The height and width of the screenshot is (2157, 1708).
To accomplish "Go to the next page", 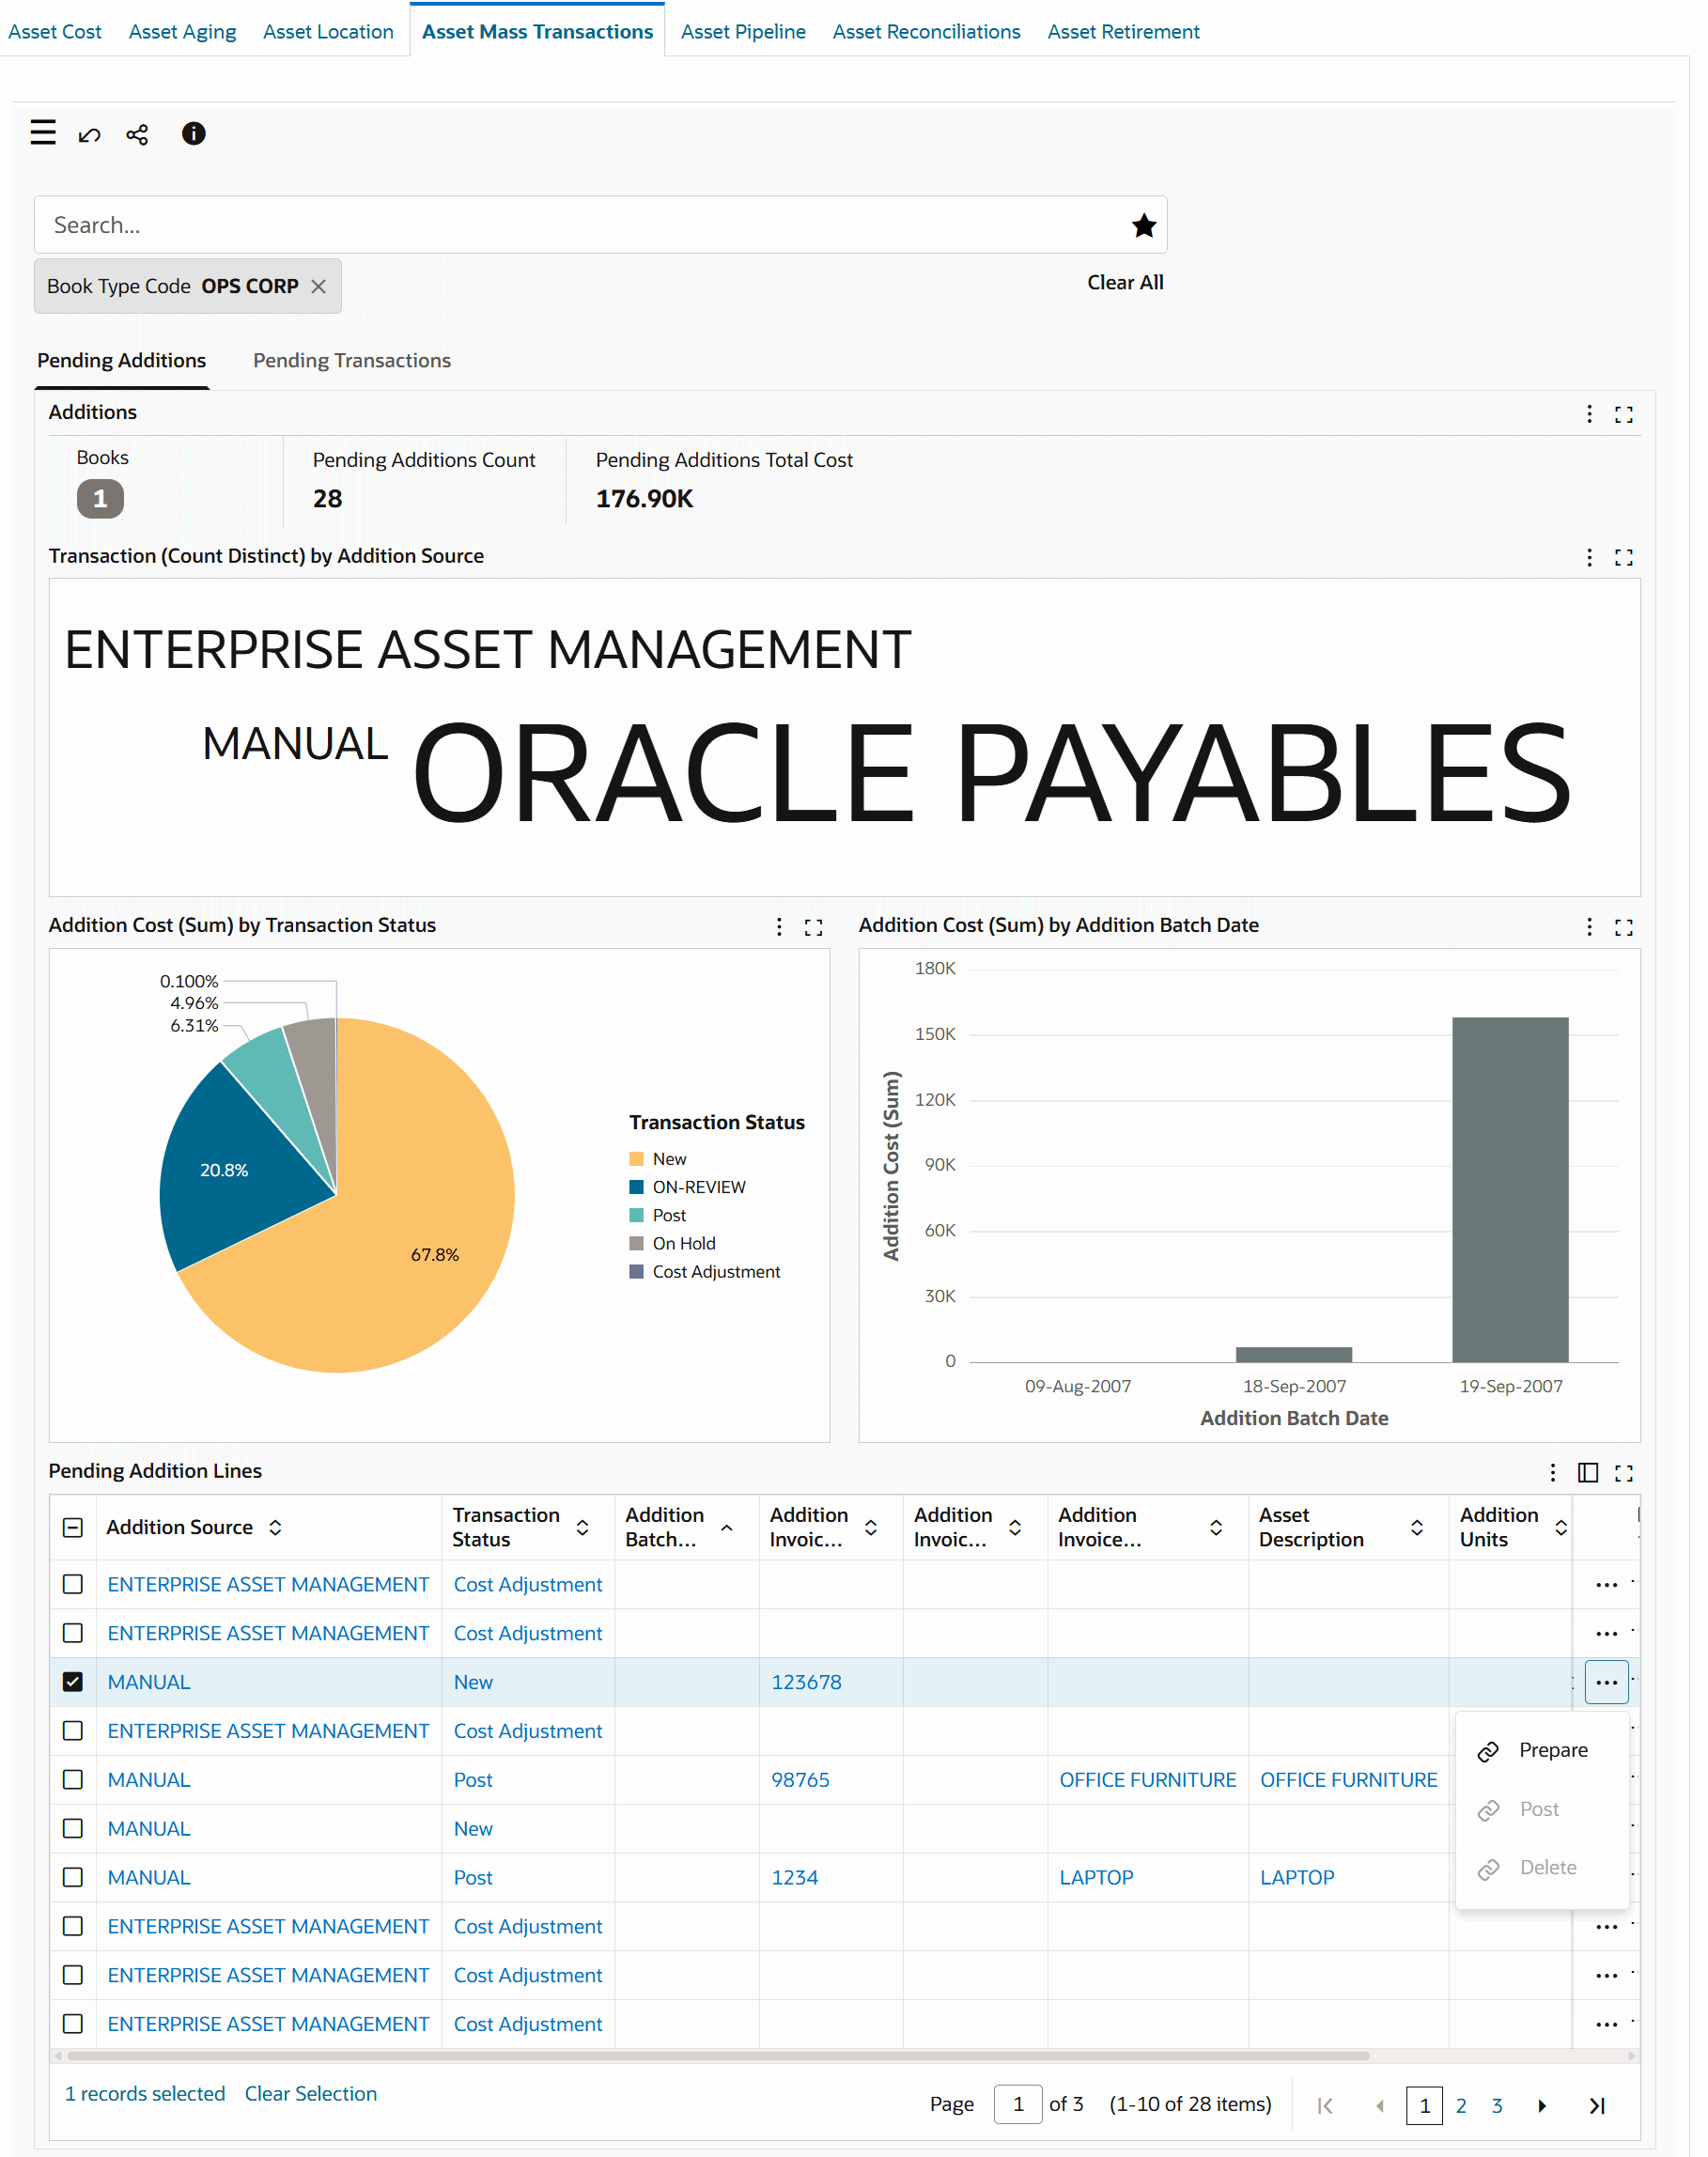I will pyautogui.click(x=1543, y=2107).
